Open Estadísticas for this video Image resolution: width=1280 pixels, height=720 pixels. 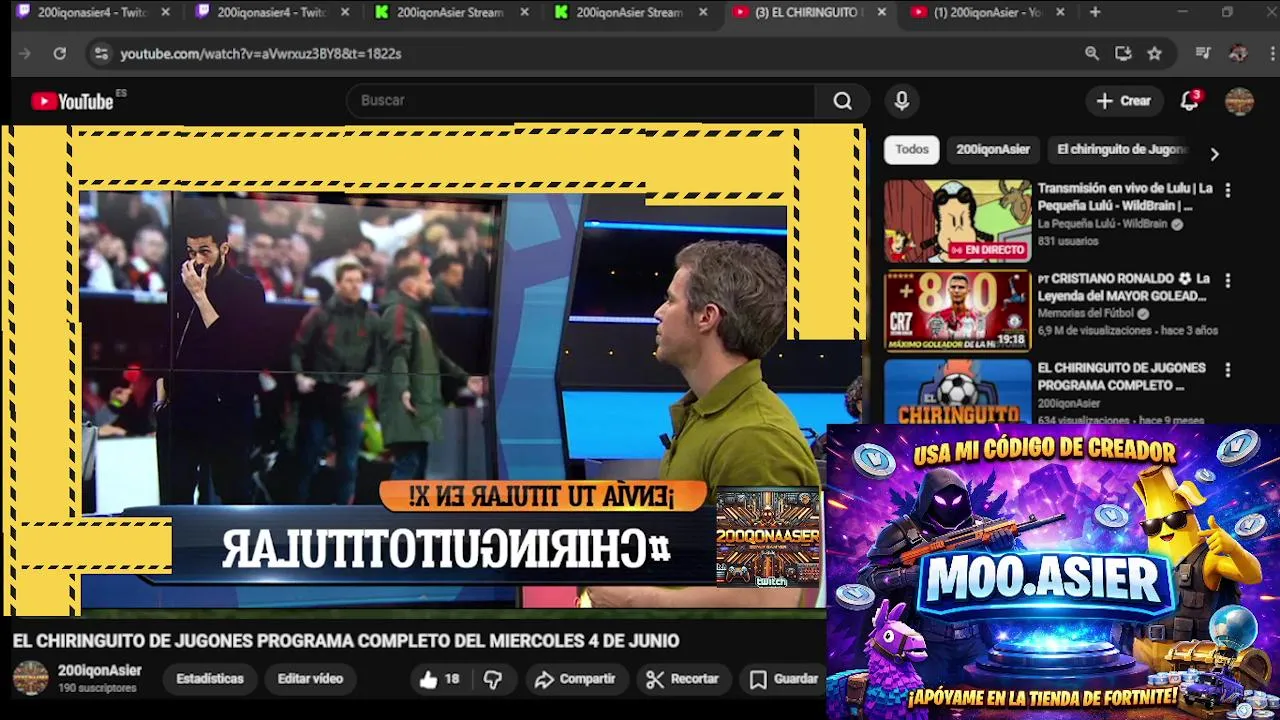[210, 679]
